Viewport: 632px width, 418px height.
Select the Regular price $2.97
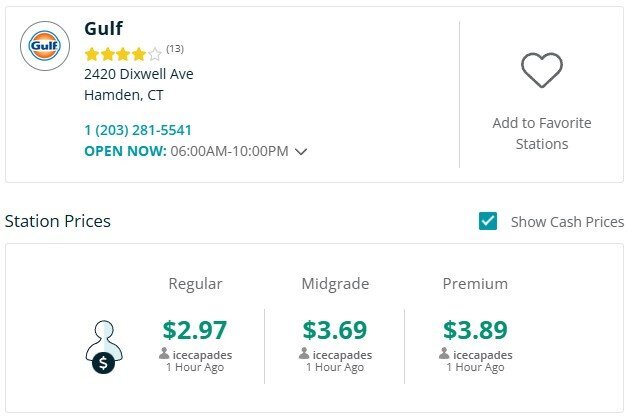point(195,329)
